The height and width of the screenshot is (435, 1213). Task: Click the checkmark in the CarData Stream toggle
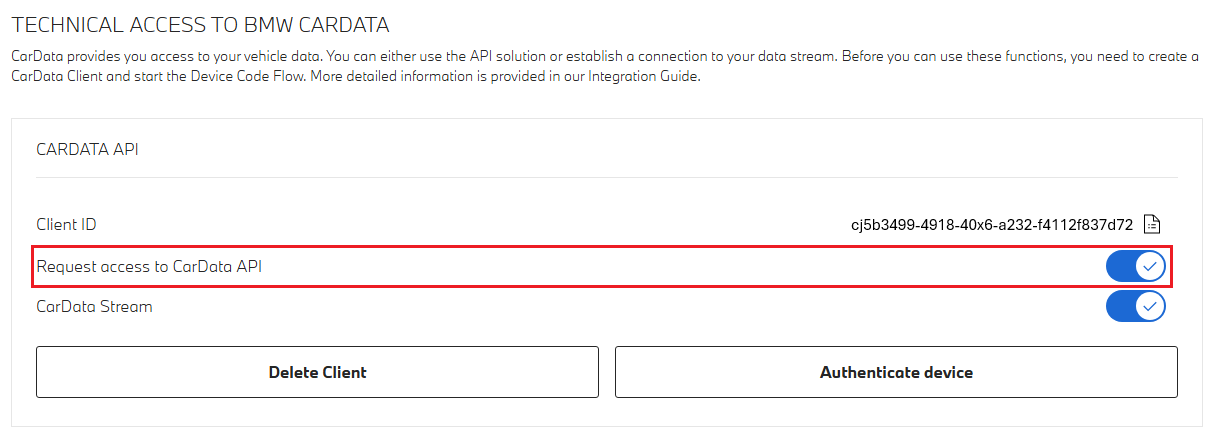click(1150, 306)
